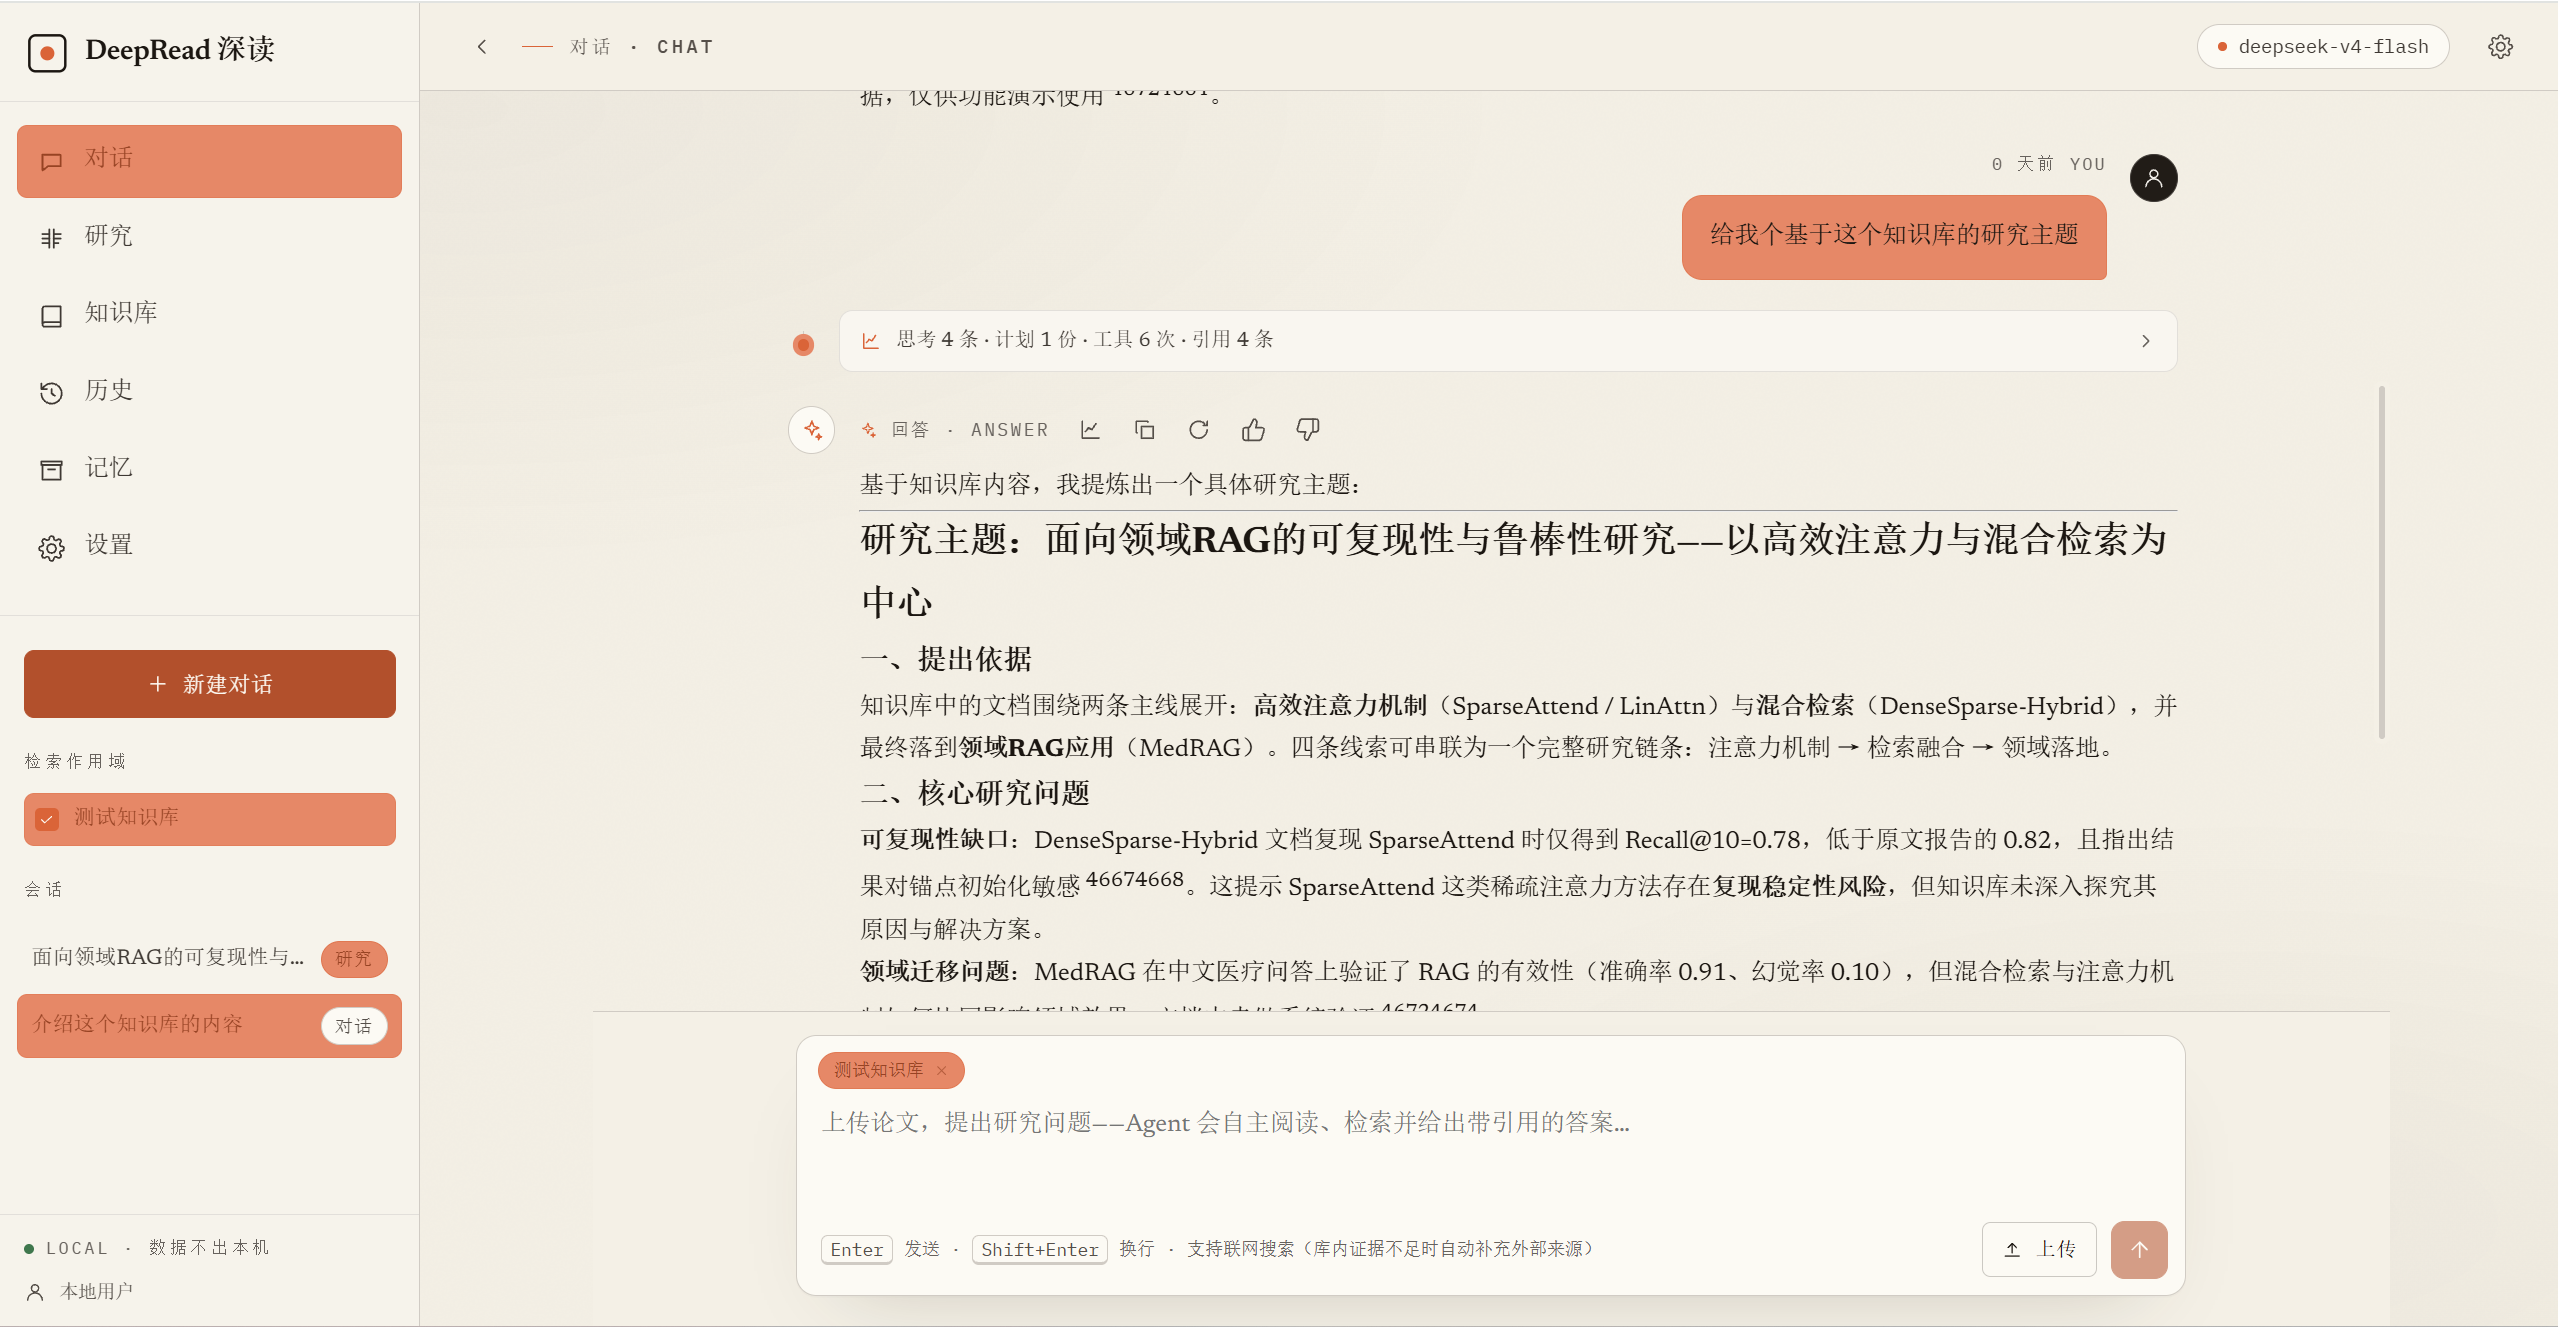Click the chart icon in thinking summary

coord(870,341)
